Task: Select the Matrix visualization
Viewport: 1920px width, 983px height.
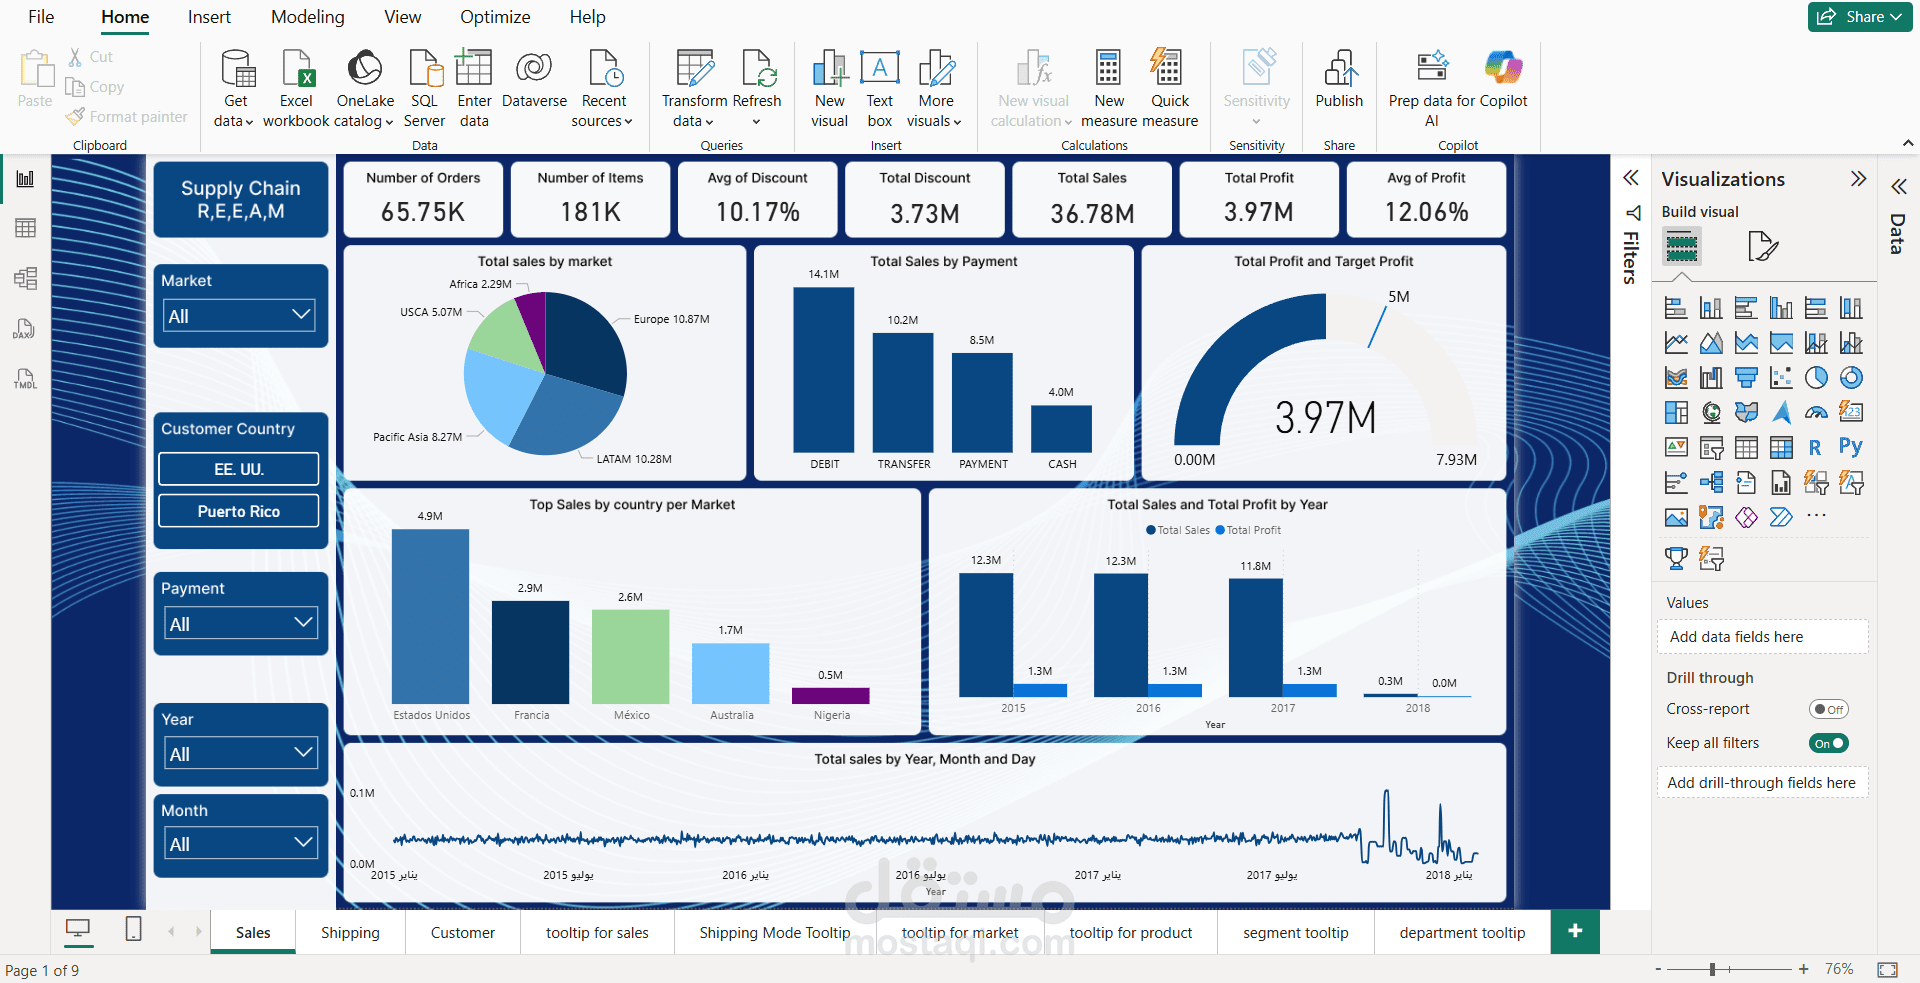Action: tap(1781, 447)
